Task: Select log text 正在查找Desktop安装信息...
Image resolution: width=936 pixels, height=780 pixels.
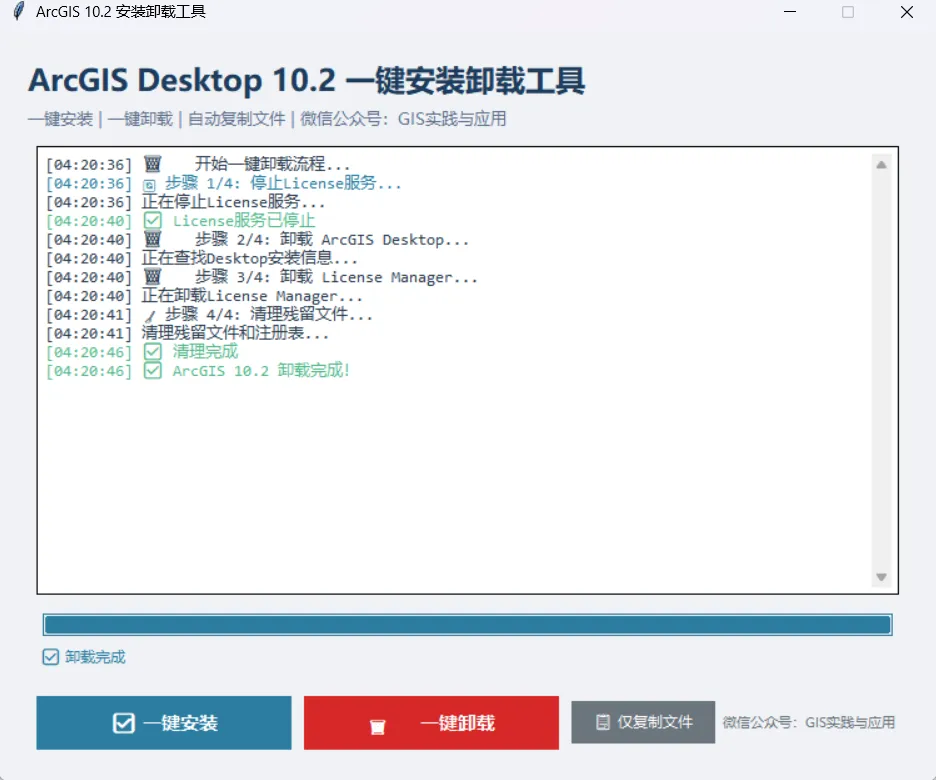Action: coord(250,258)
